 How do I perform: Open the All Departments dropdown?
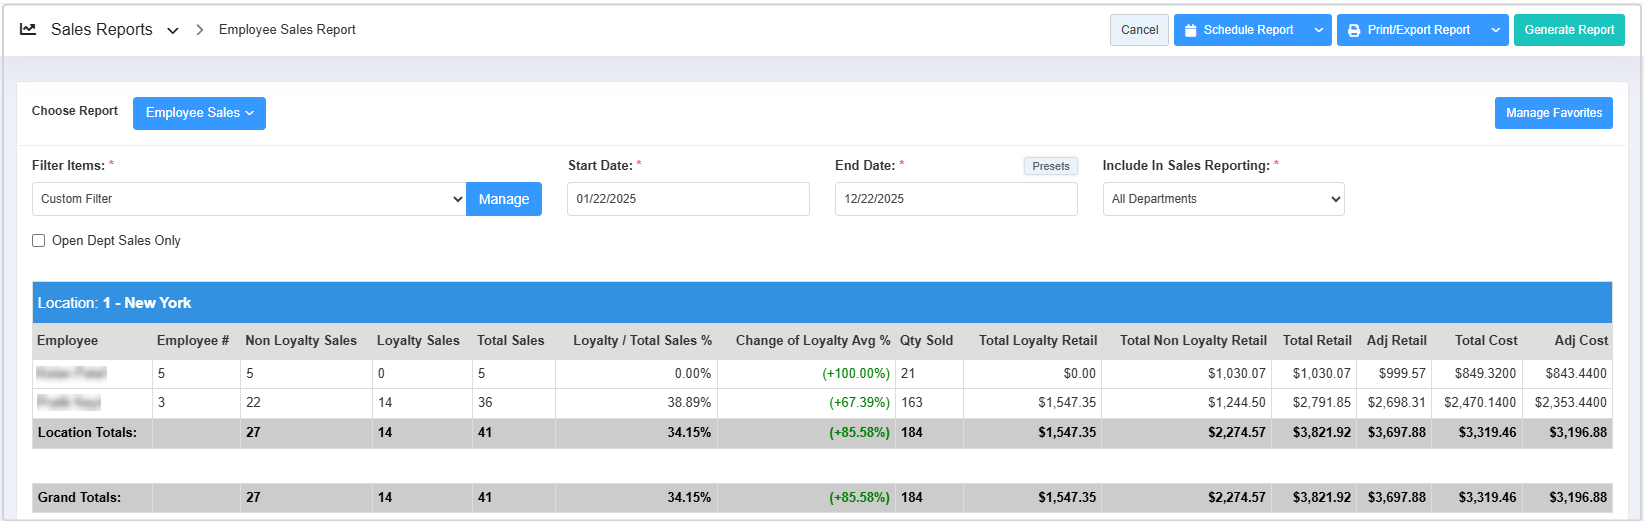[1222, 199]
